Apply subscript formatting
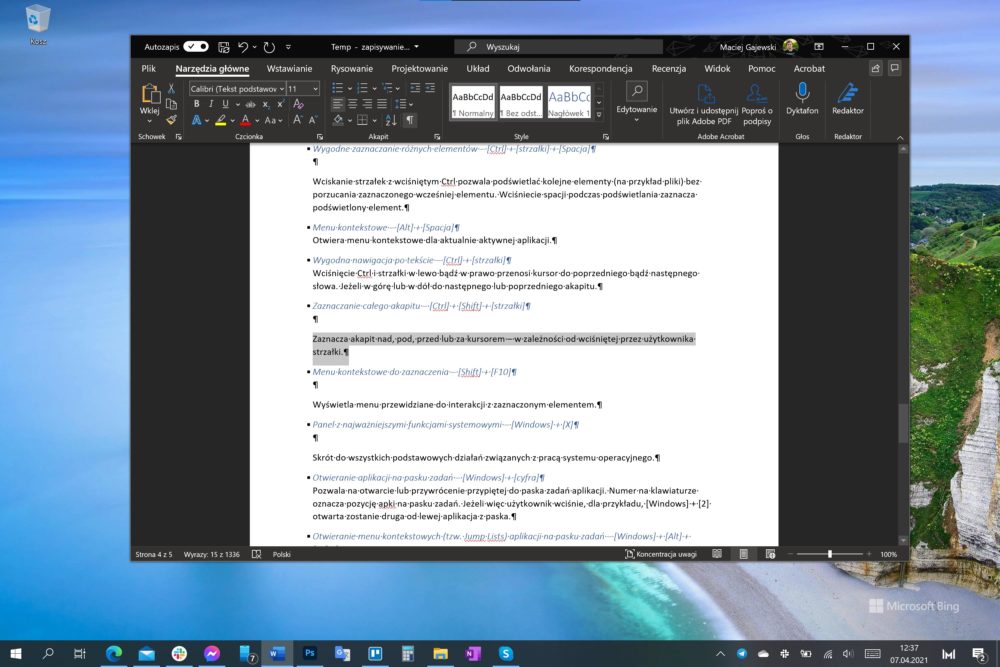 pyautogui.click(x=266, y=104)
